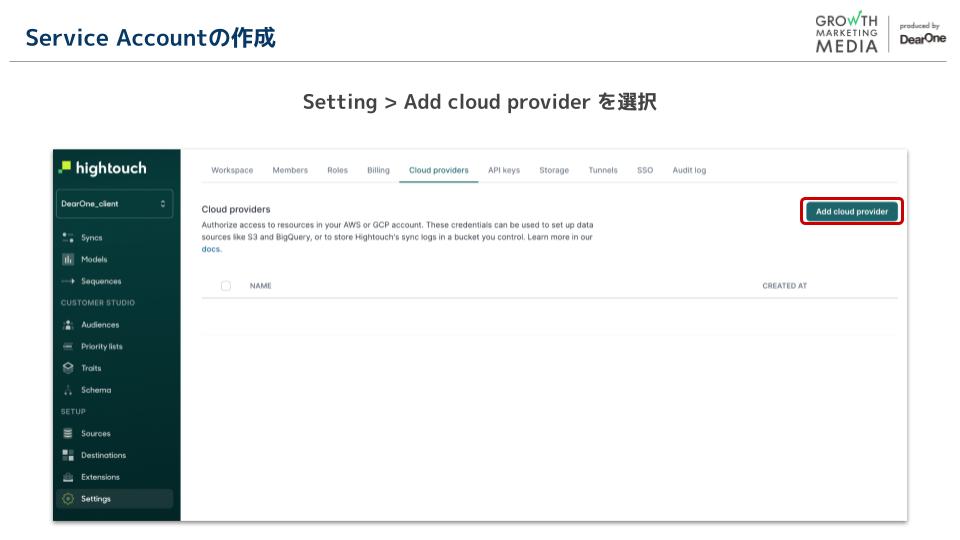
Task: Click the Extensions icon in the sidebar
Action: tap(68, 477)
